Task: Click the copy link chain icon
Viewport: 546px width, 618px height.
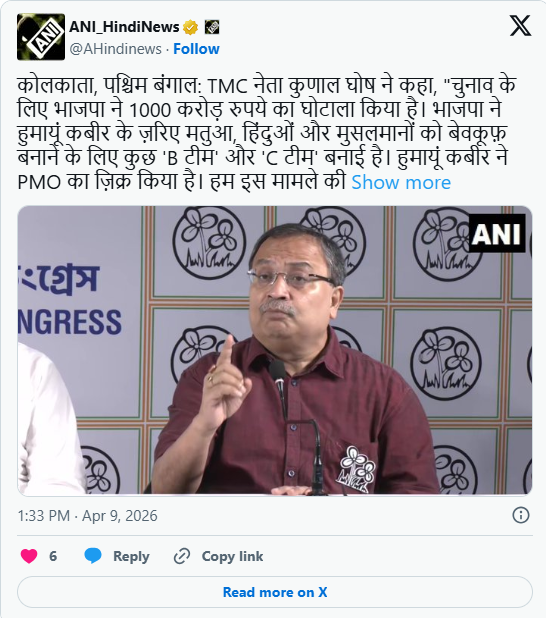Action: (x=182, y=556)
